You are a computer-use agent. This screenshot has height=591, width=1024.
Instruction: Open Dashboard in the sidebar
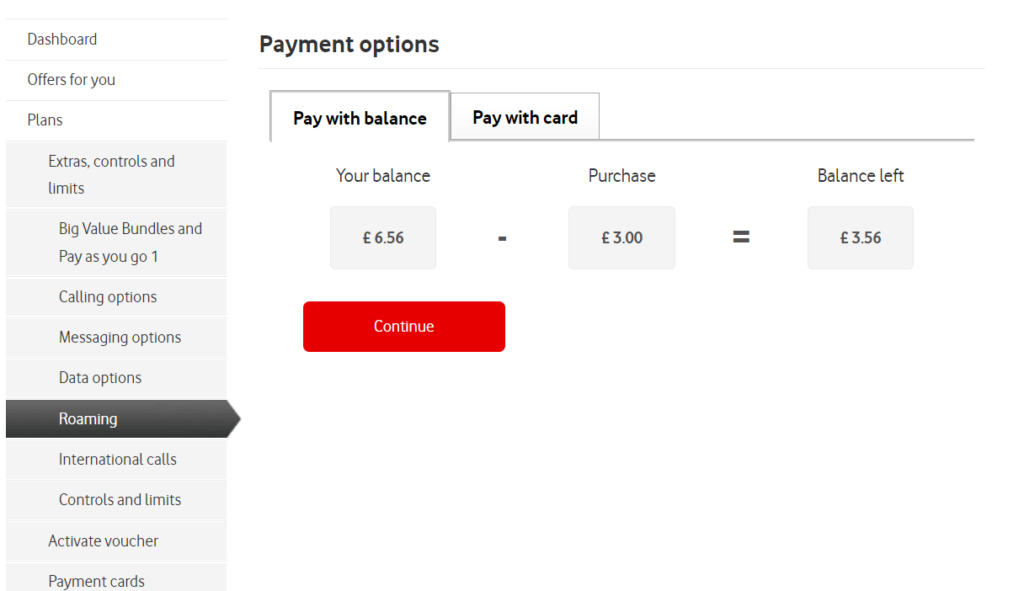pyautogui.click(x=62, y=39)
